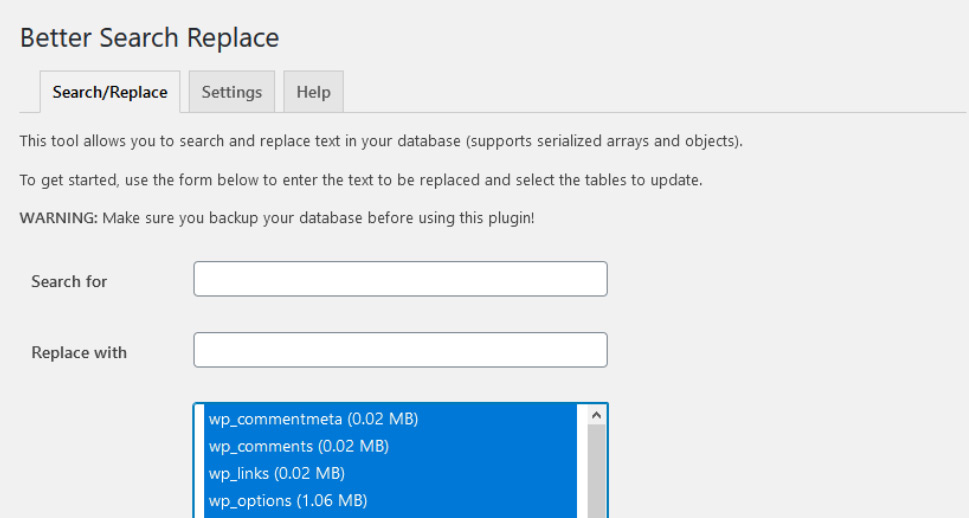The image size is (969, 518).
Task: Click the "This tool allows you" description line
Action: tap(381, 142)
